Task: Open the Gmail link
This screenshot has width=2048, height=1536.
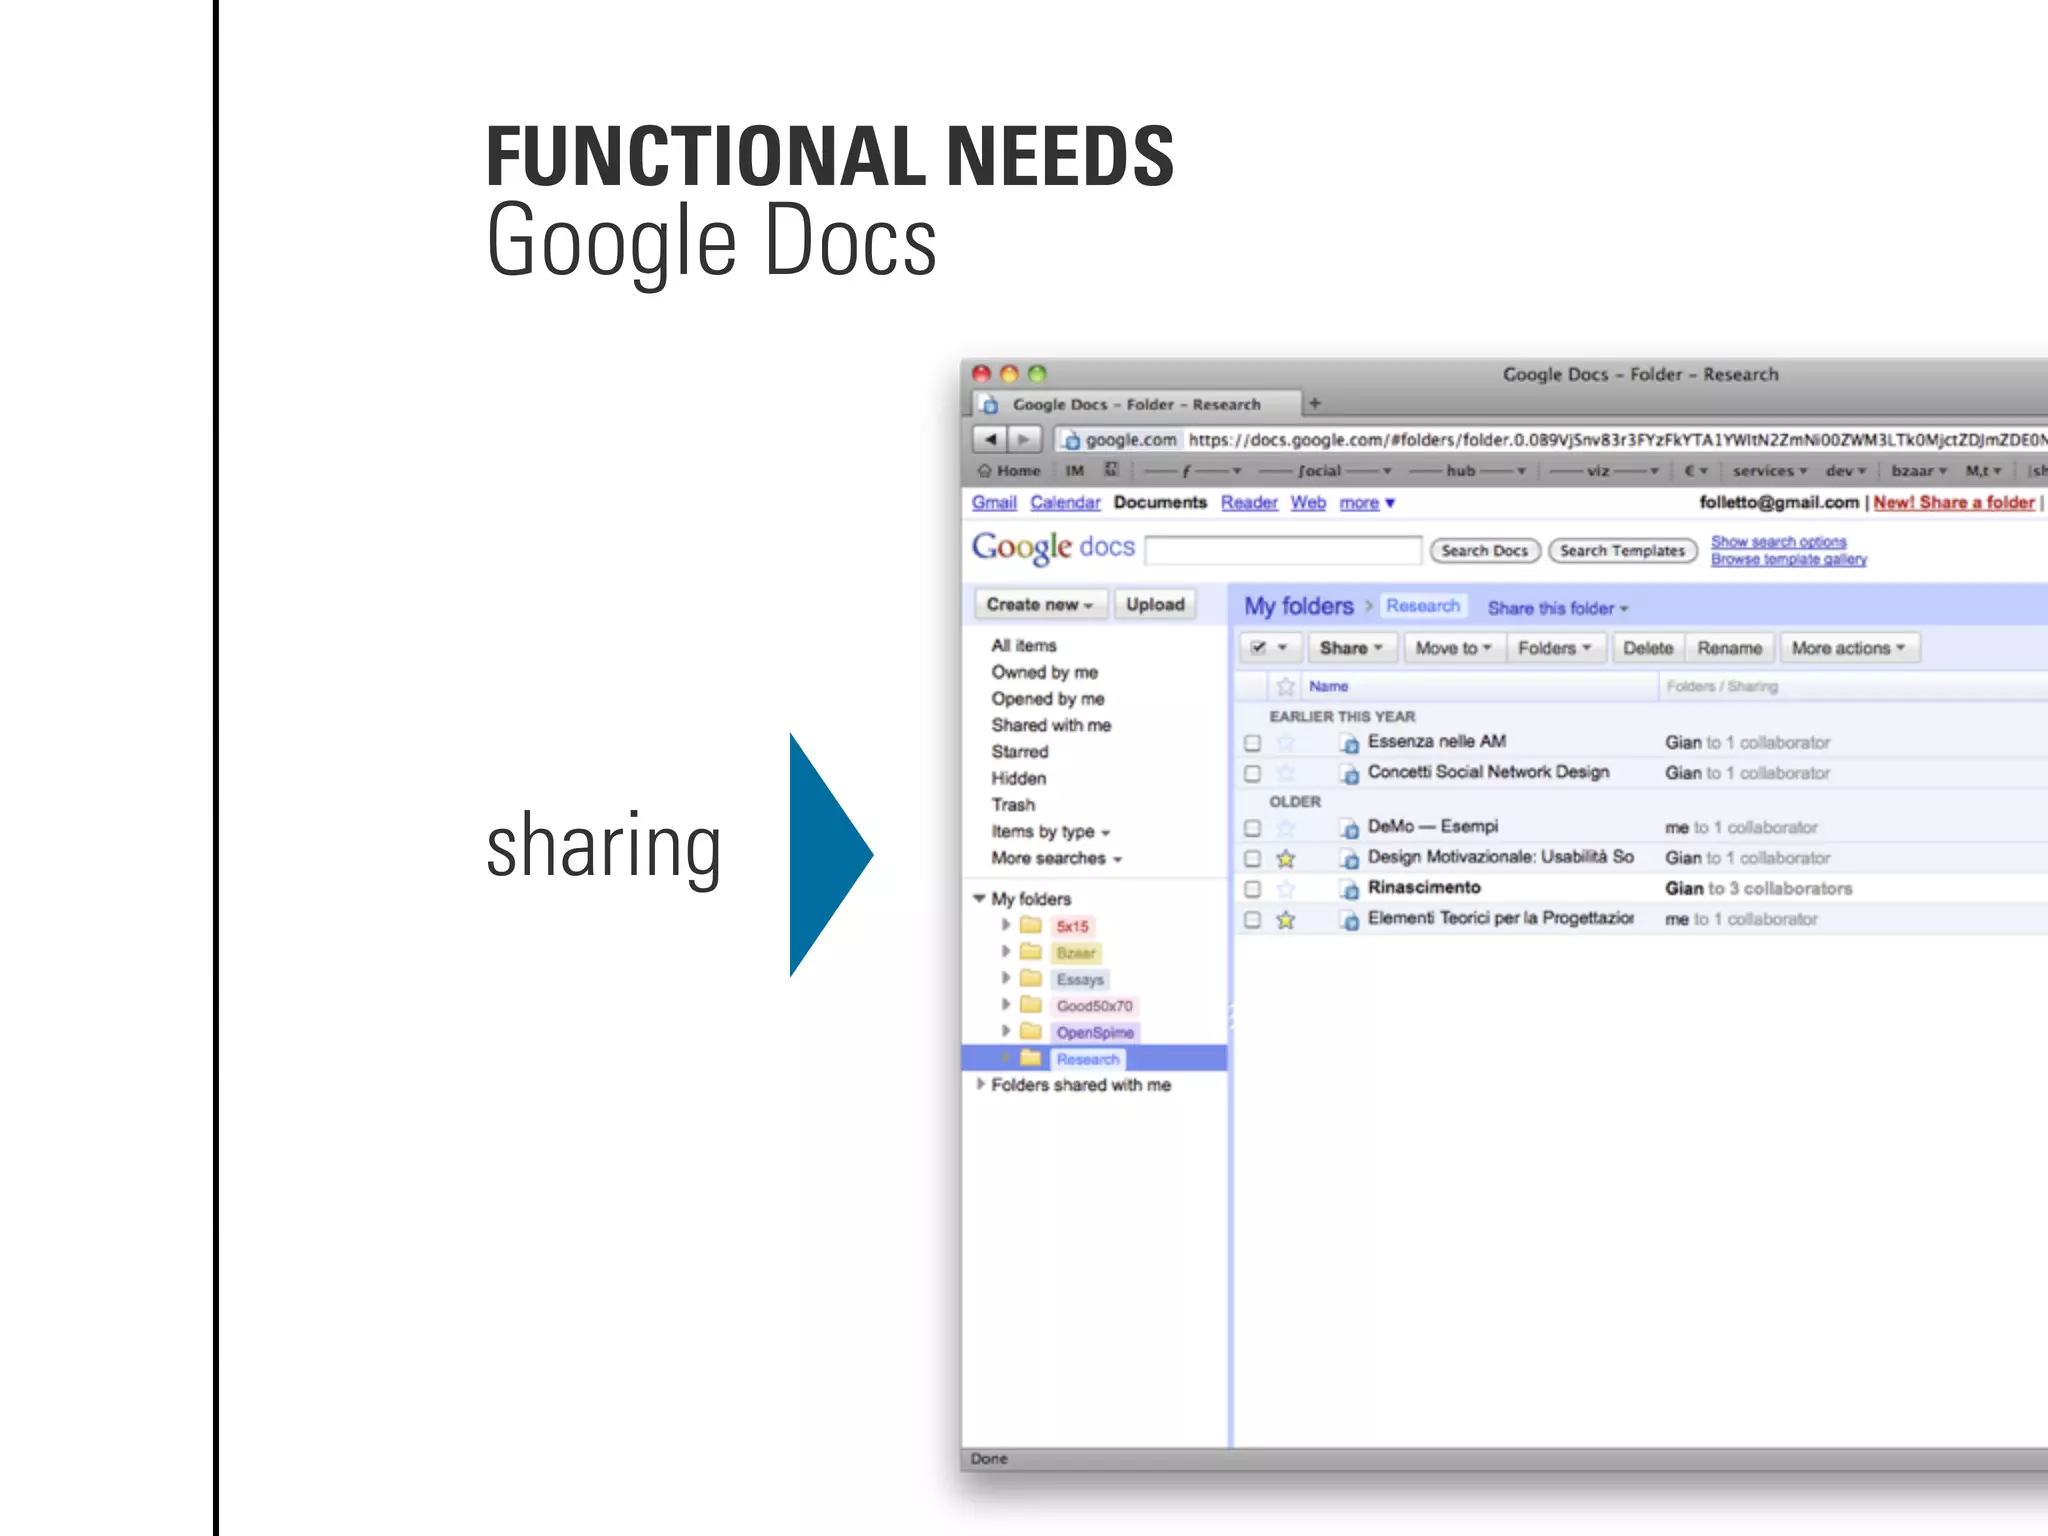Action: click(994, 502)
